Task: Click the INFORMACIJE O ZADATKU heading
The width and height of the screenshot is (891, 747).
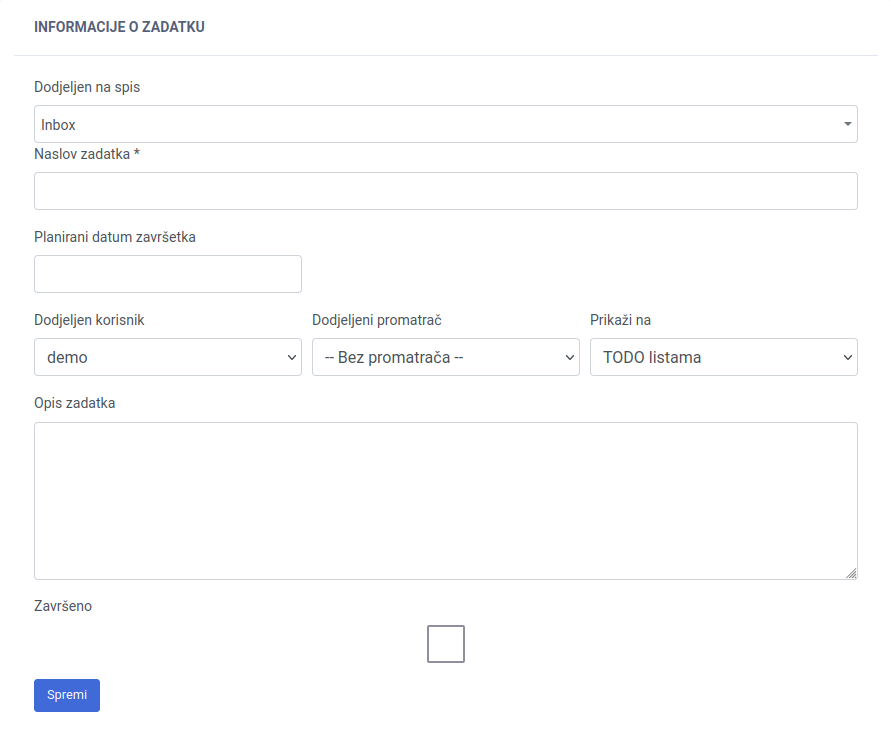Action: (x=119, y=27)
